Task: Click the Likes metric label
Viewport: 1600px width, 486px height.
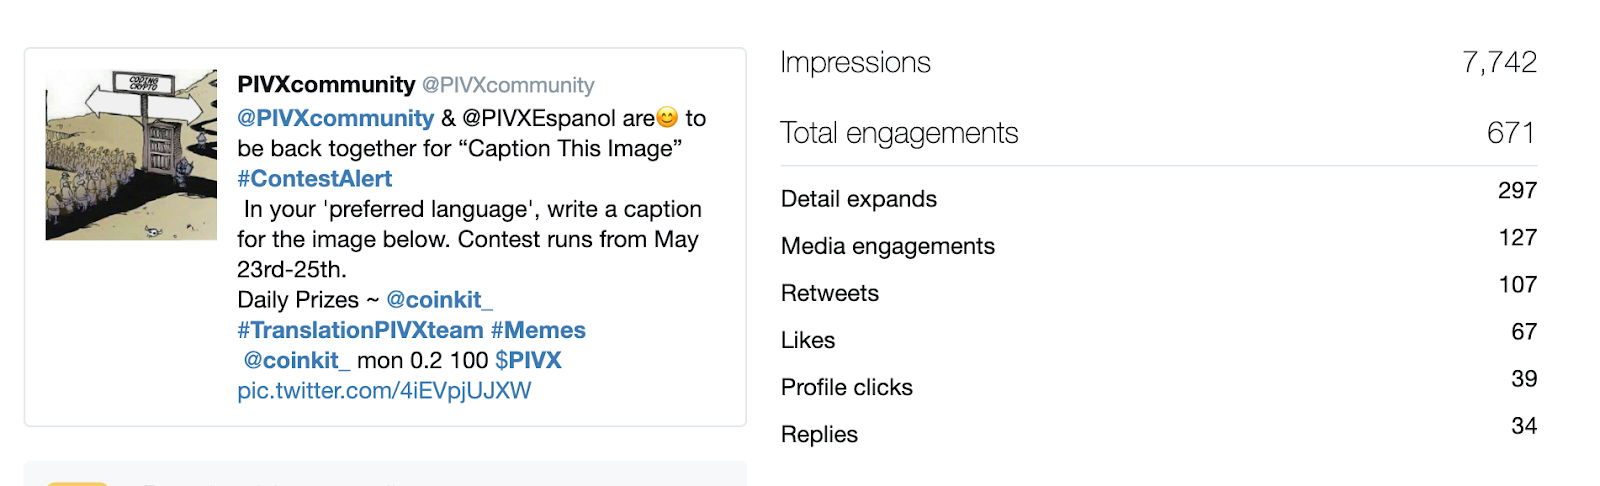Action: pyautogui.click(x=808, y=340)
